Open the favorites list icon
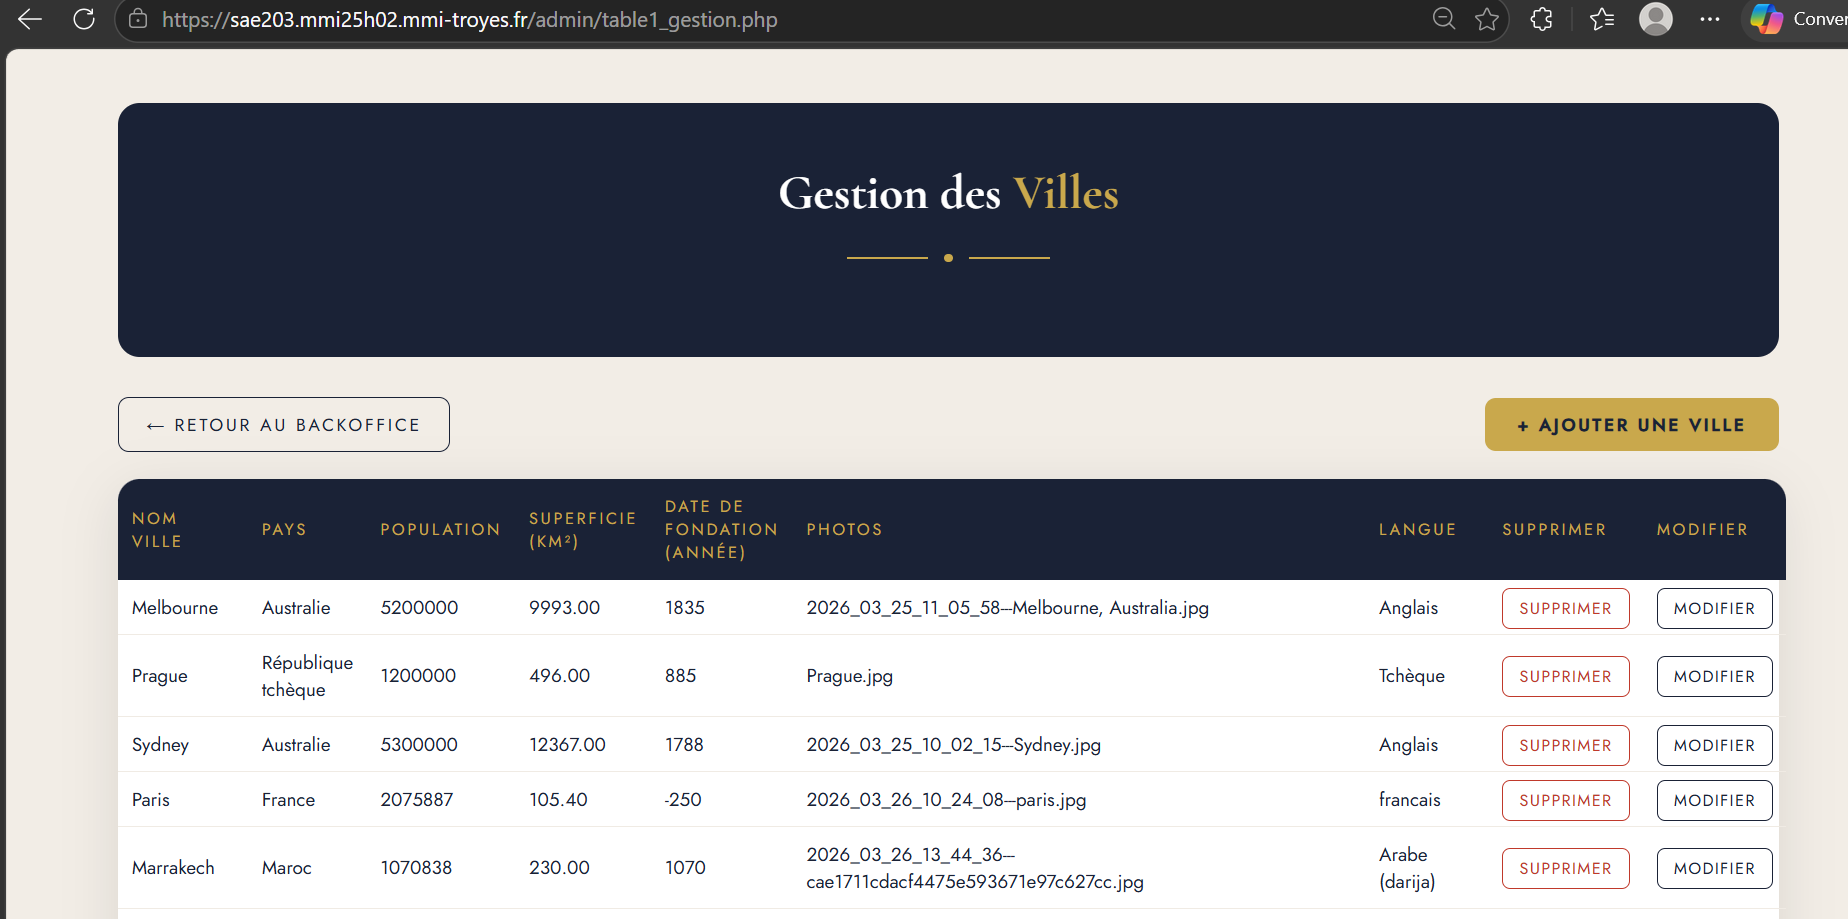Viewport: 1848px width, 919px height. pyautogui.click(x=1602, y=19)
